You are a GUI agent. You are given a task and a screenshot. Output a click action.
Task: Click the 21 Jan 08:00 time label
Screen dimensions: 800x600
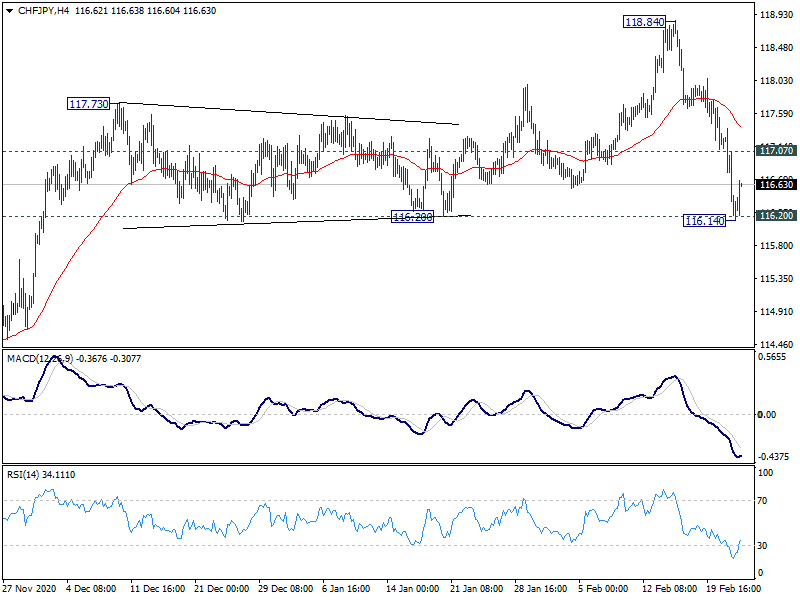(477, 589)
